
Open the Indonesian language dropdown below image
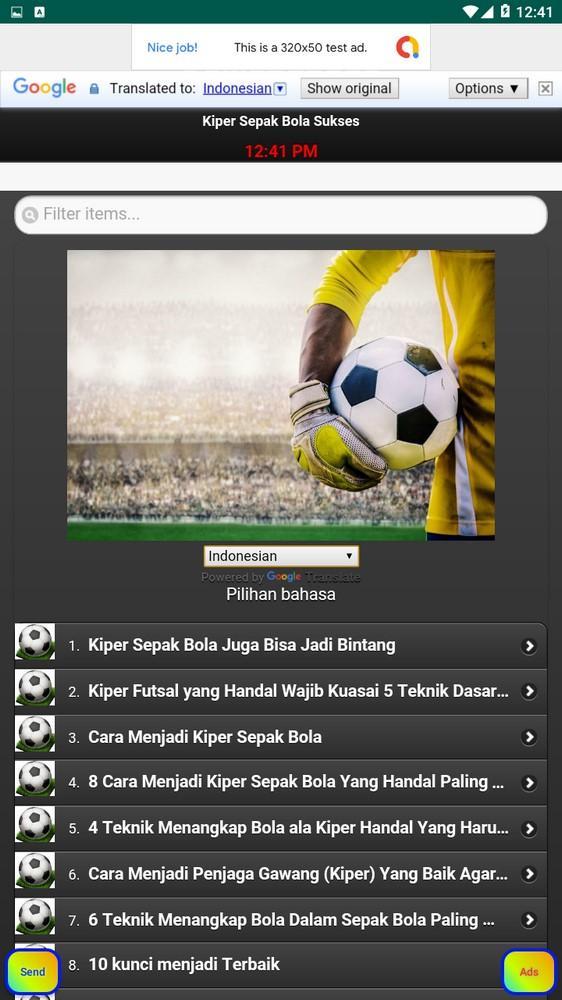(x=281, y=556)
